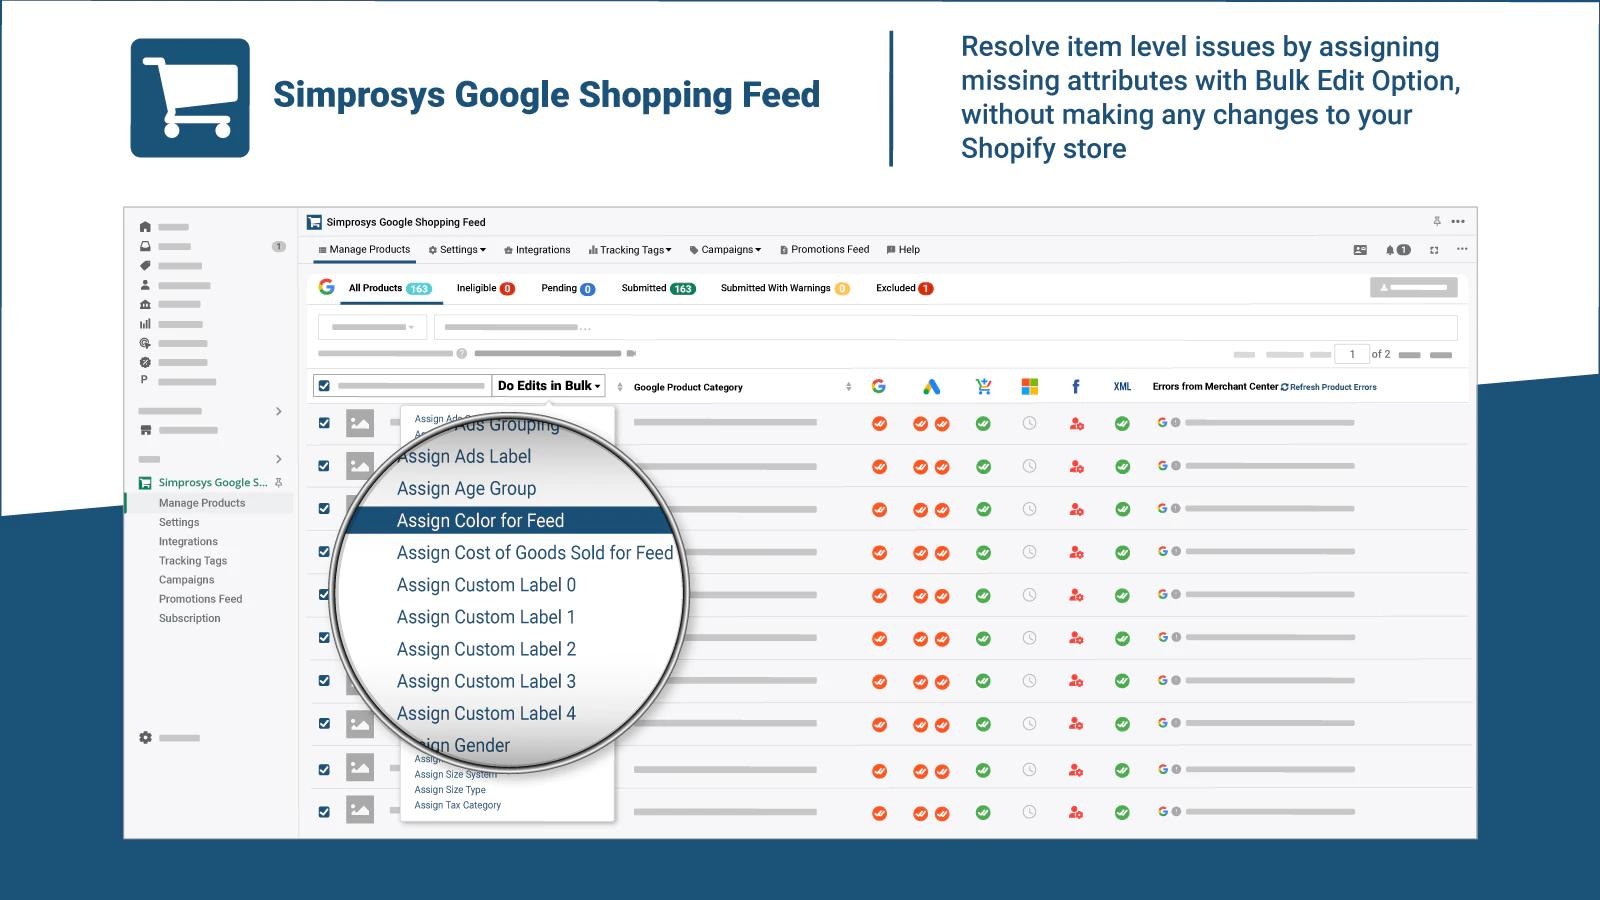
Task: Click the Facebook column header icon
Action: coord(1075,387)
